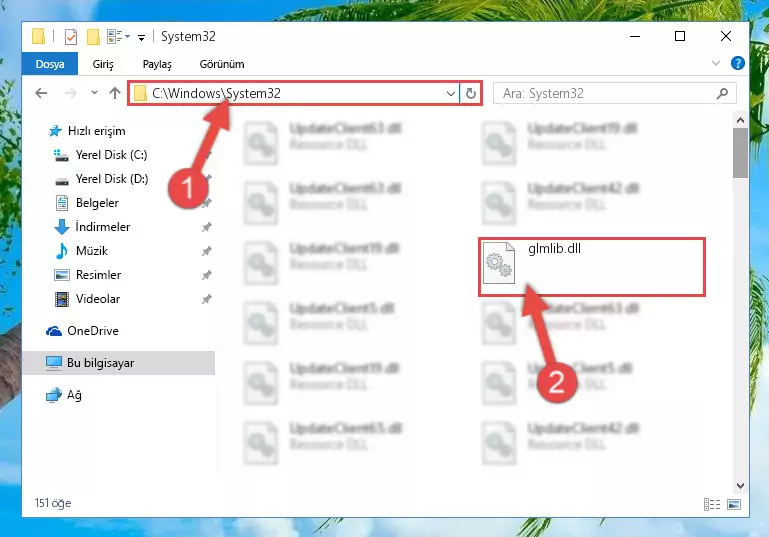Screen dimensions: 769x537
Task: Click the New Folder icon in quick access toolbar
Action: point(93,37)
